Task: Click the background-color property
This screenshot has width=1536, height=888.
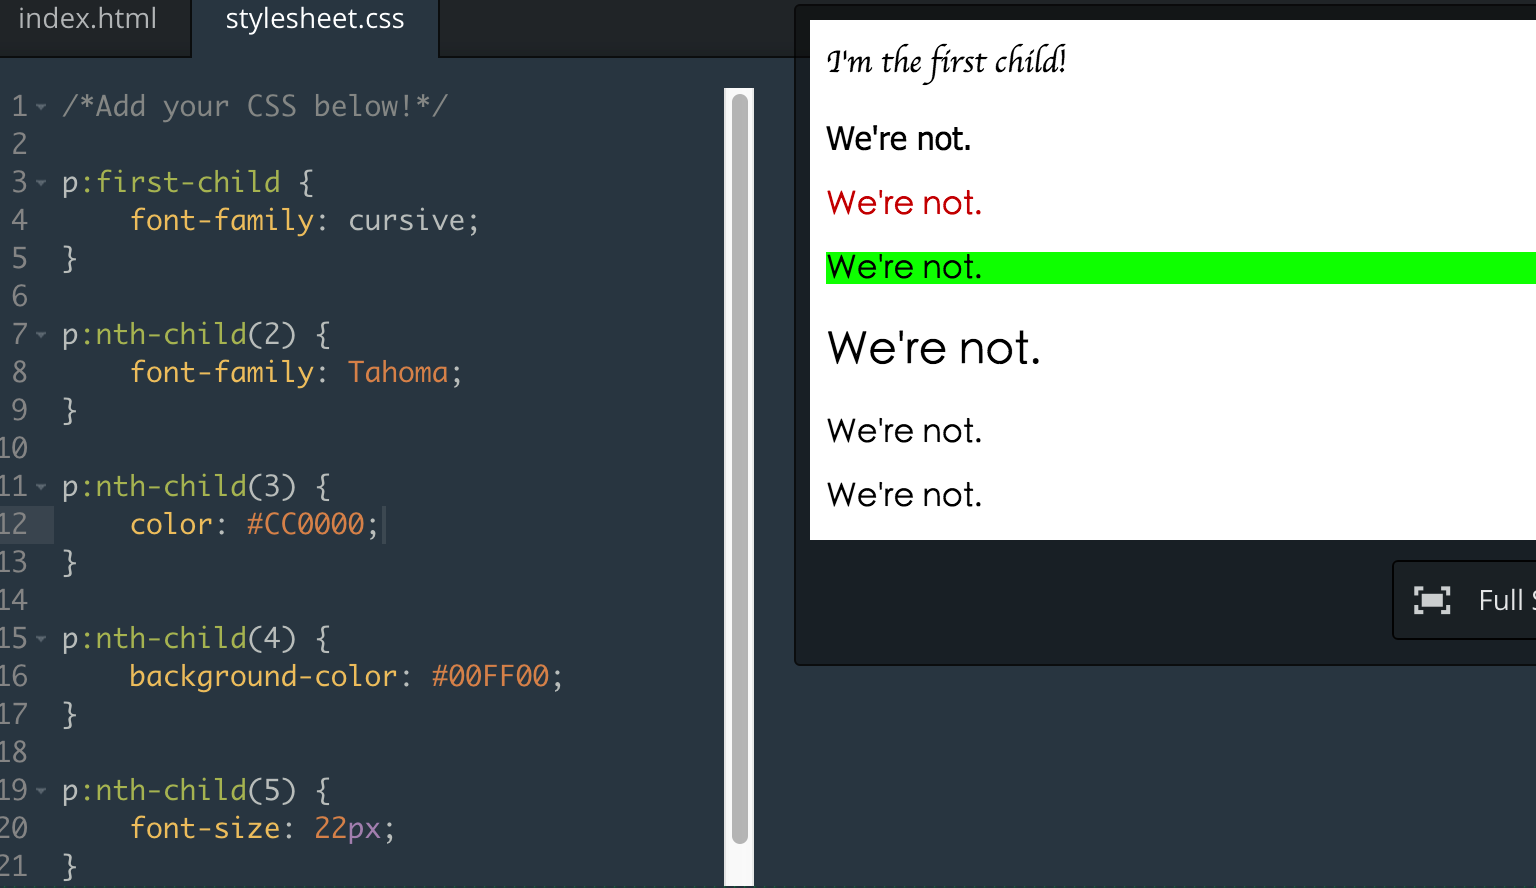Action: (264, 676)
